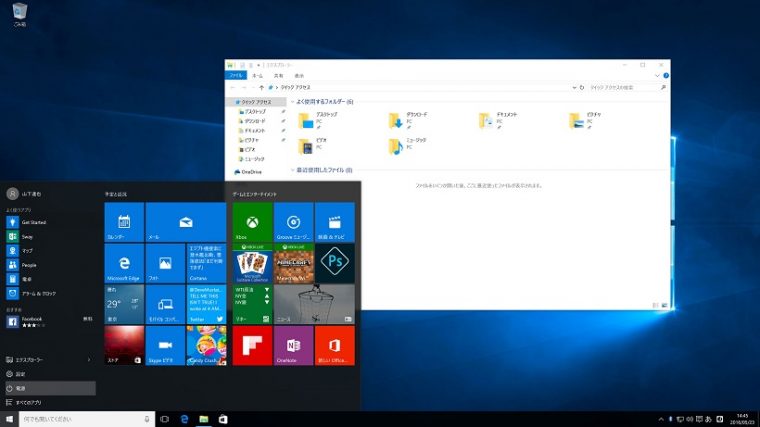Open the address bar history dropdown

tap(574, 87)
